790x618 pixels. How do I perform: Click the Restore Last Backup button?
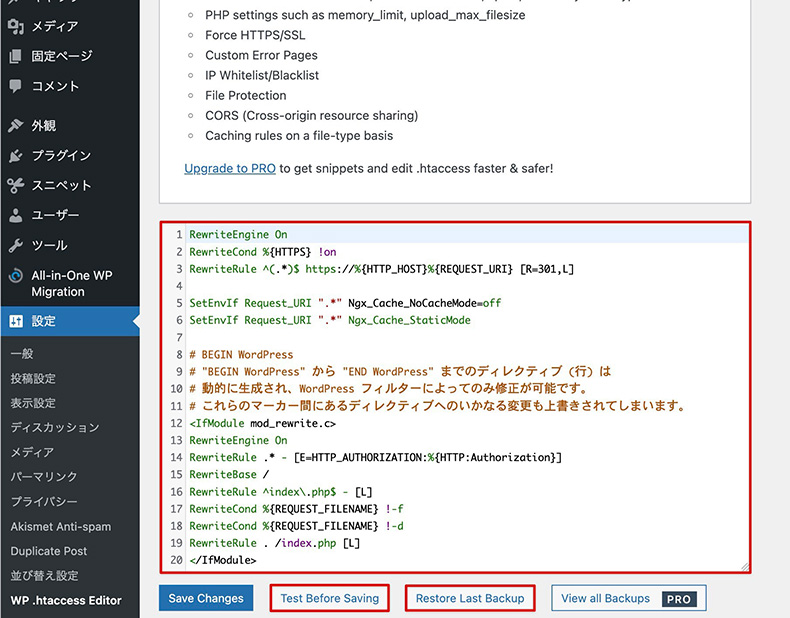point(470,598)
